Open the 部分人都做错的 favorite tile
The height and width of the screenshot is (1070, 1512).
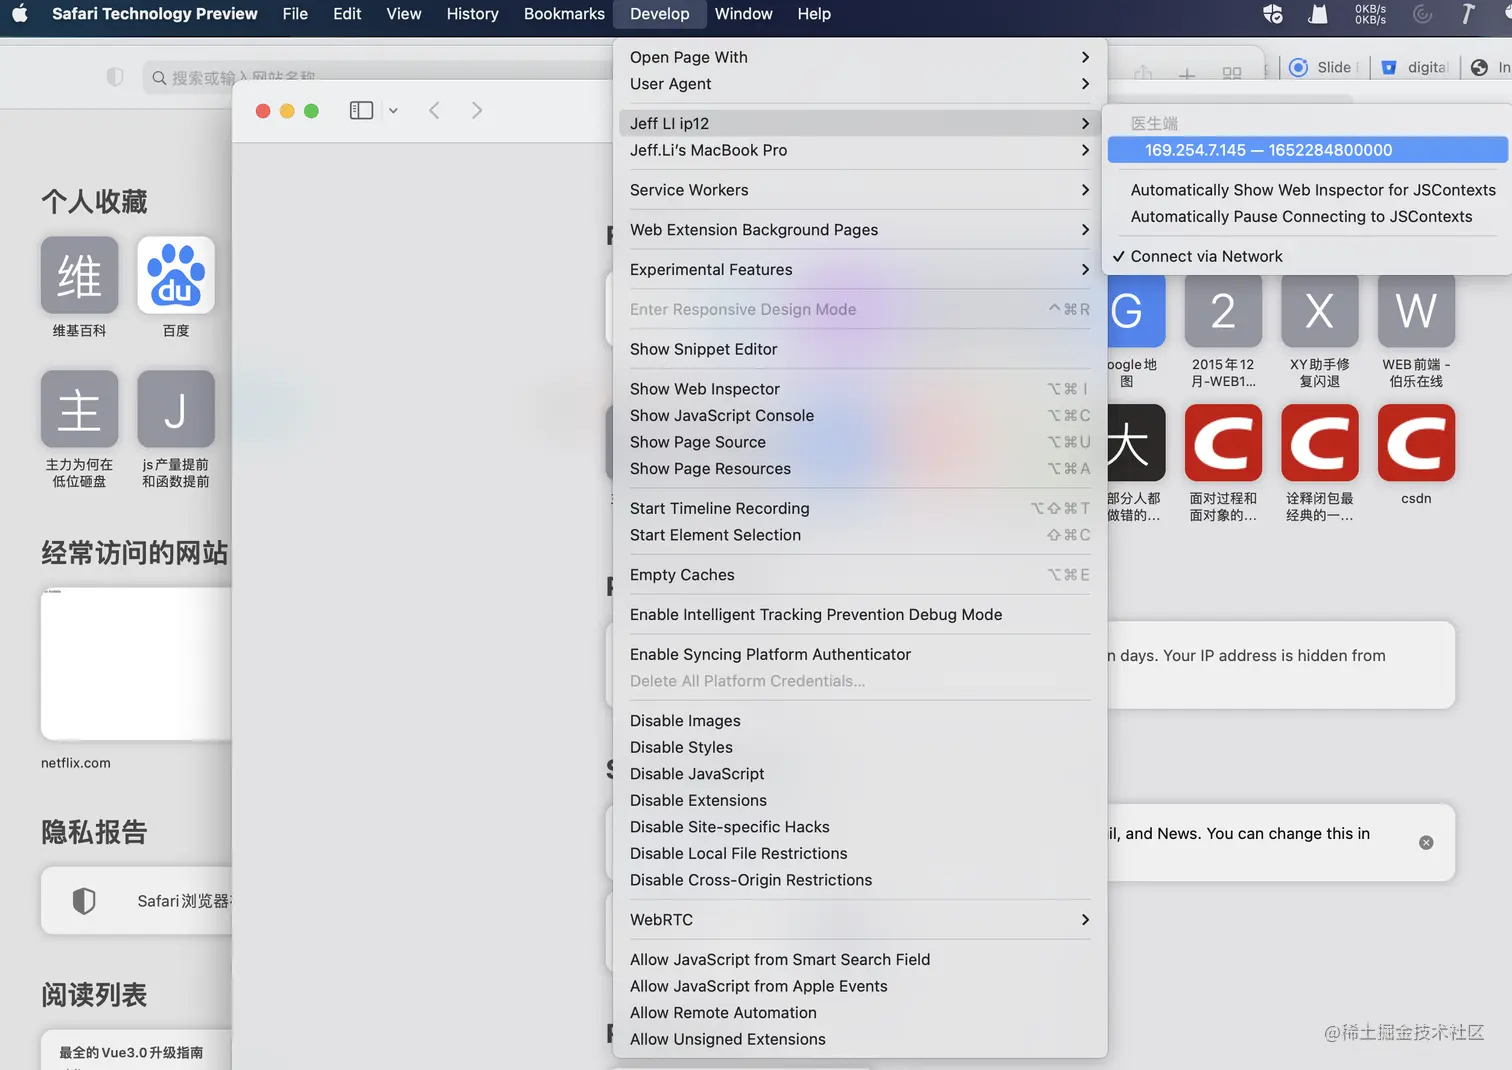pyautogui.click(x=1136, y=443)
